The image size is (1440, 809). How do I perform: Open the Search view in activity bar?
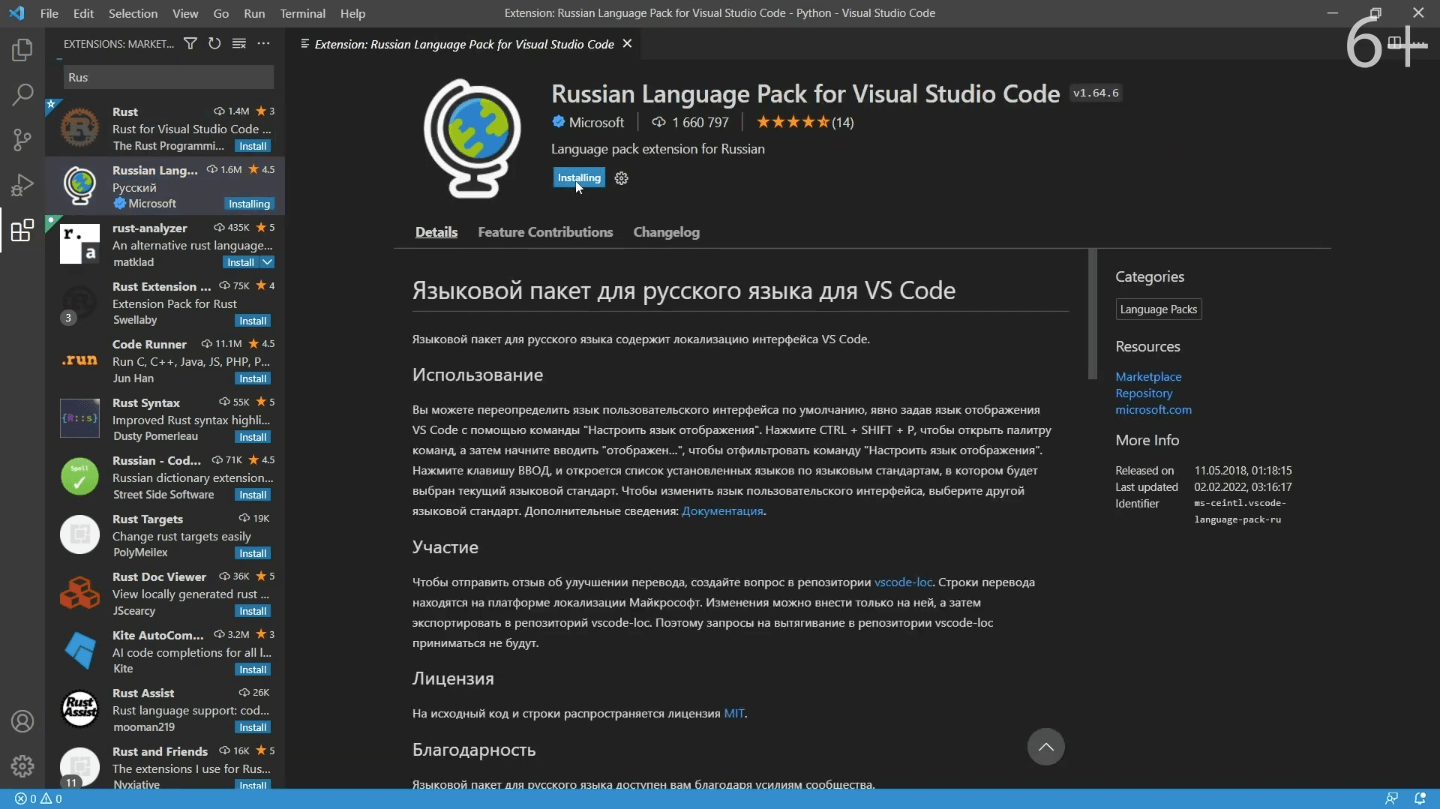click(22, 95)
